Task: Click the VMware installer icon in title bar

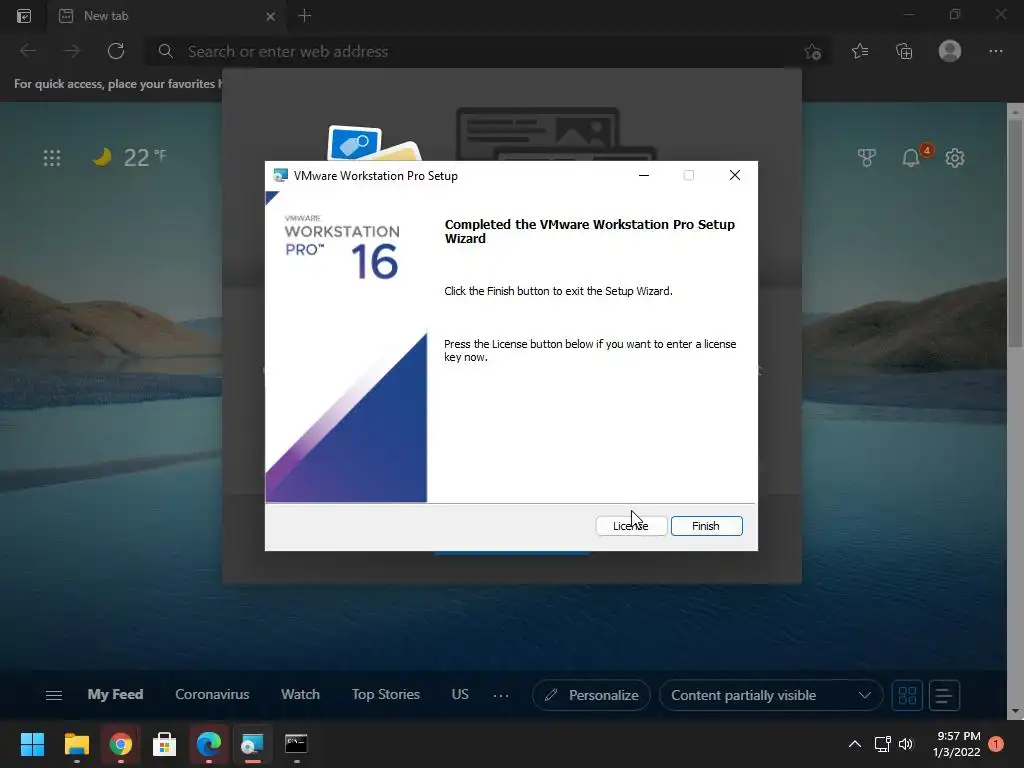Action: pyautogui.click(x=281, y=175)
